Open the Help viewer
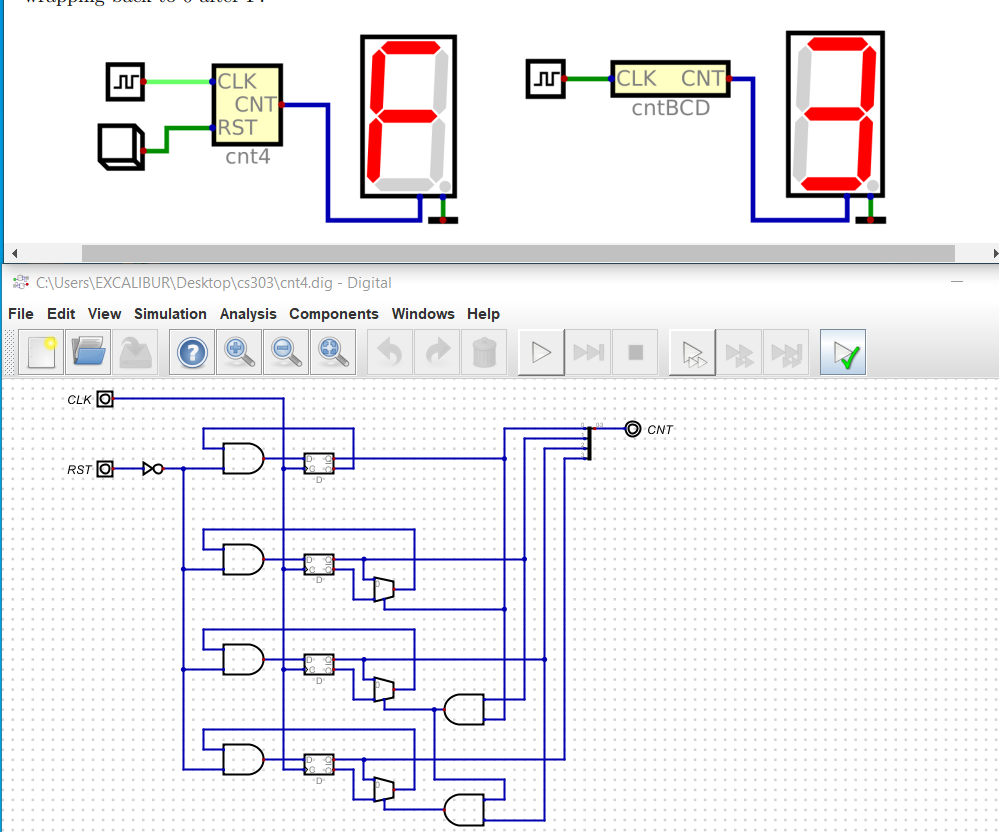Viewport: 999px width, 832px height. tap(190, 352)
